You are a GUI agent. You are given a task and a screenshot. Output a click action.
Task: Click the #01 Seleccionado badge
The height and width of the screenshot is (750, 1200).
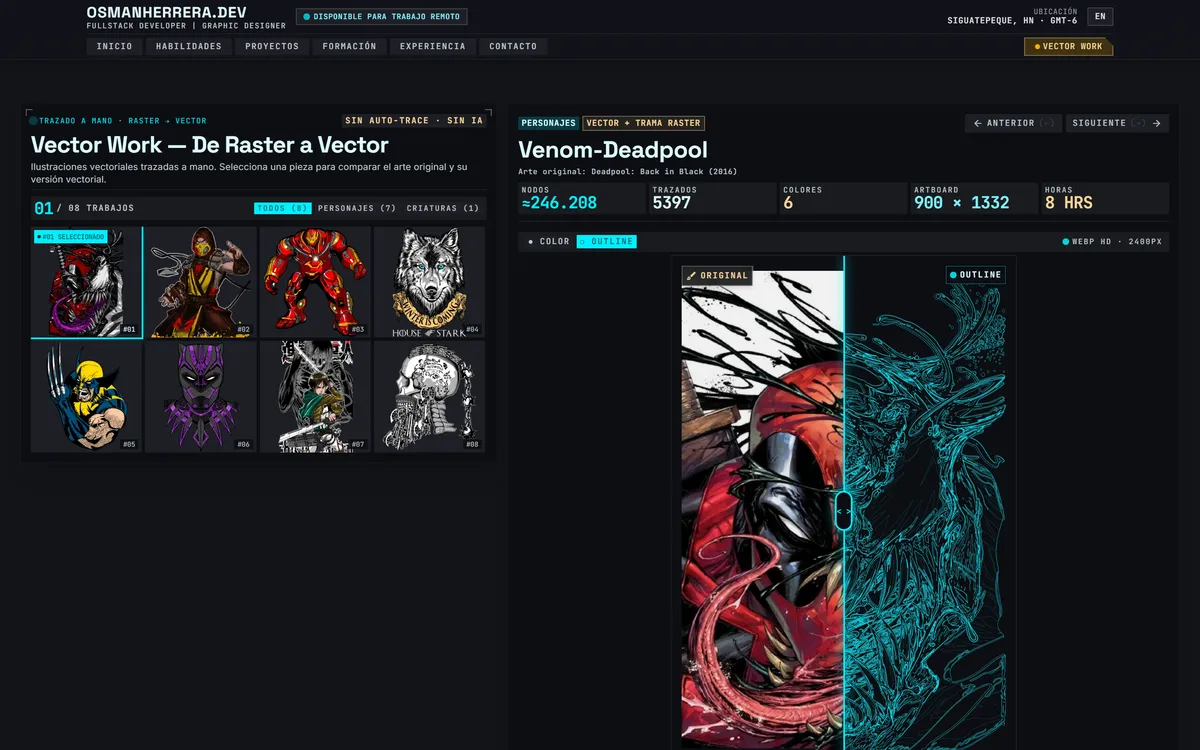tap(70, 237)
